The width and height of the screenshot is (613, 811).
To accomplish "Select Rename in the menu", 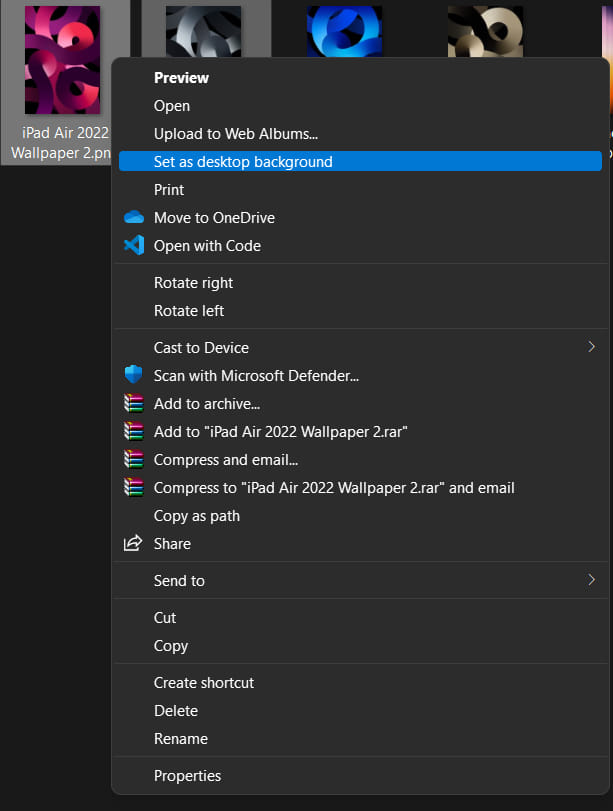I will click(x=360, y=739).
